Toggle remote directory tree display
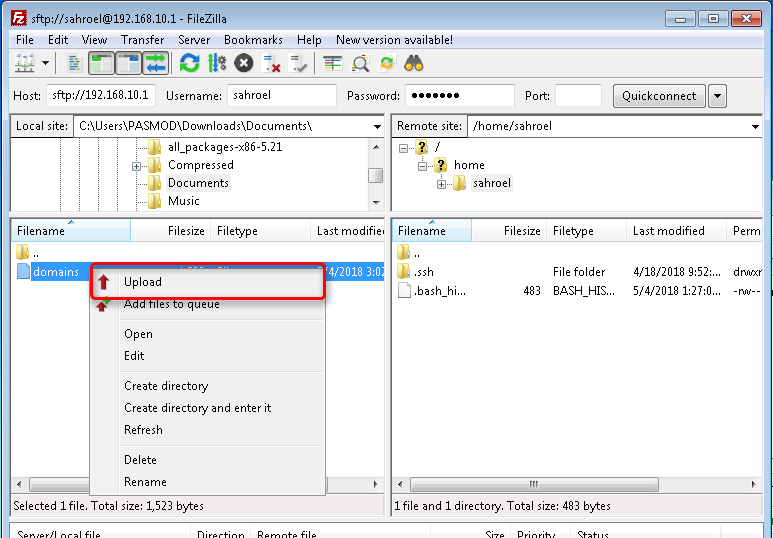 (x=129, y=63)
